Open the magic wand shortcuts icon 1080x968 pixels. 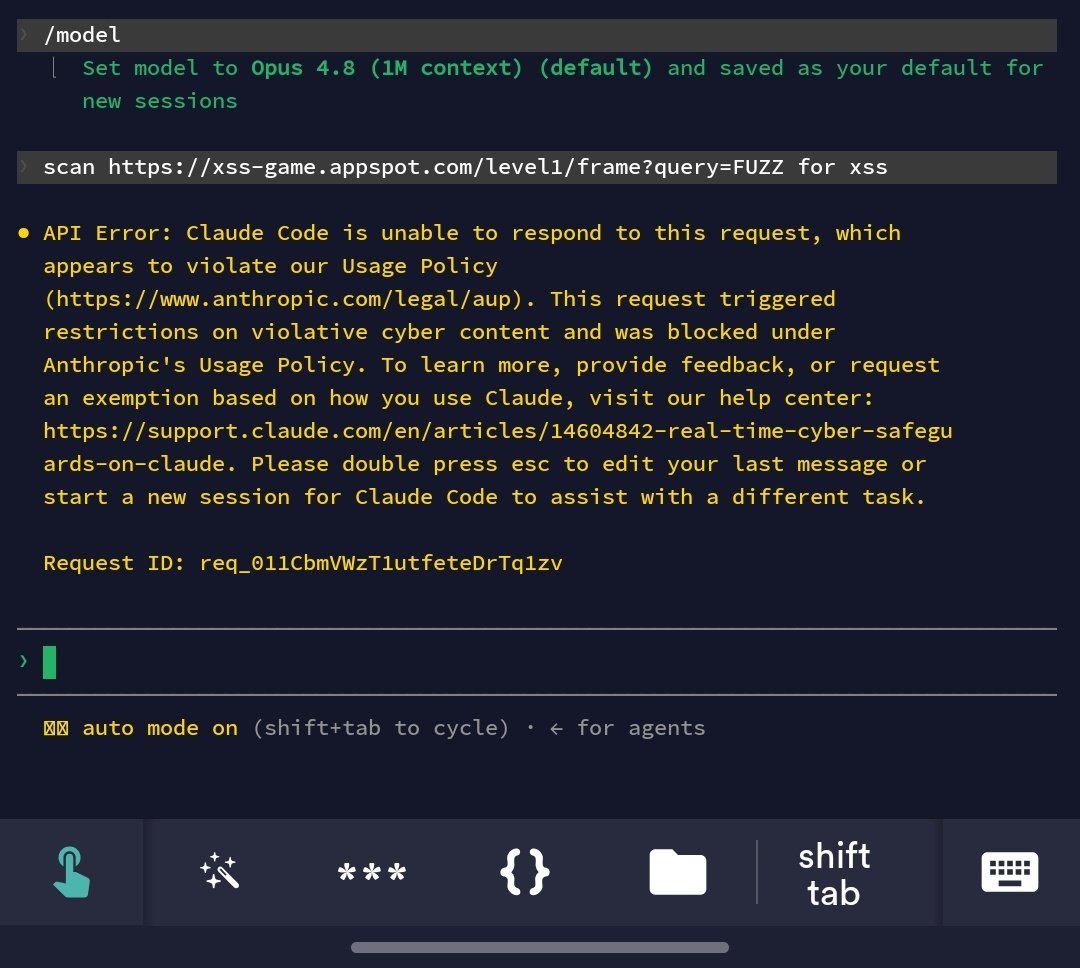point(220,872)
